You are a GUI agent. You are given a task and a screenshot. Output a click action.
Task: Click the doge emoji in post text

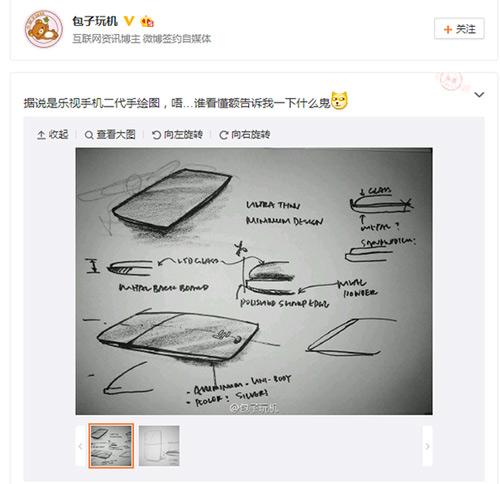point(339,101)
